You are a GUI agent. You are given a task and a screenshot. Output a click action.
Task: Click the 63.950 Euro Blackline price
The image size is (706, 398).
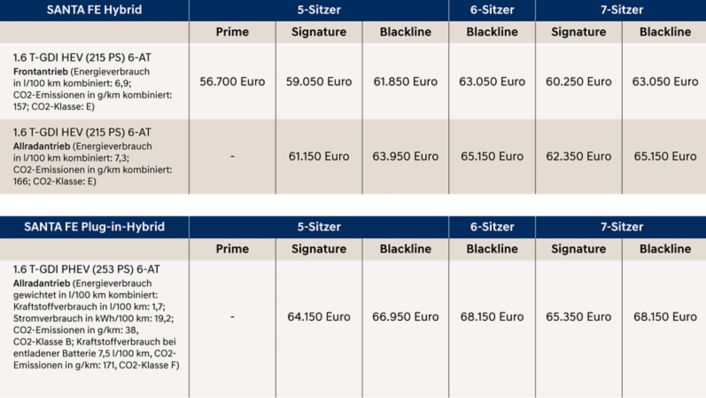[x=405, y=156]
